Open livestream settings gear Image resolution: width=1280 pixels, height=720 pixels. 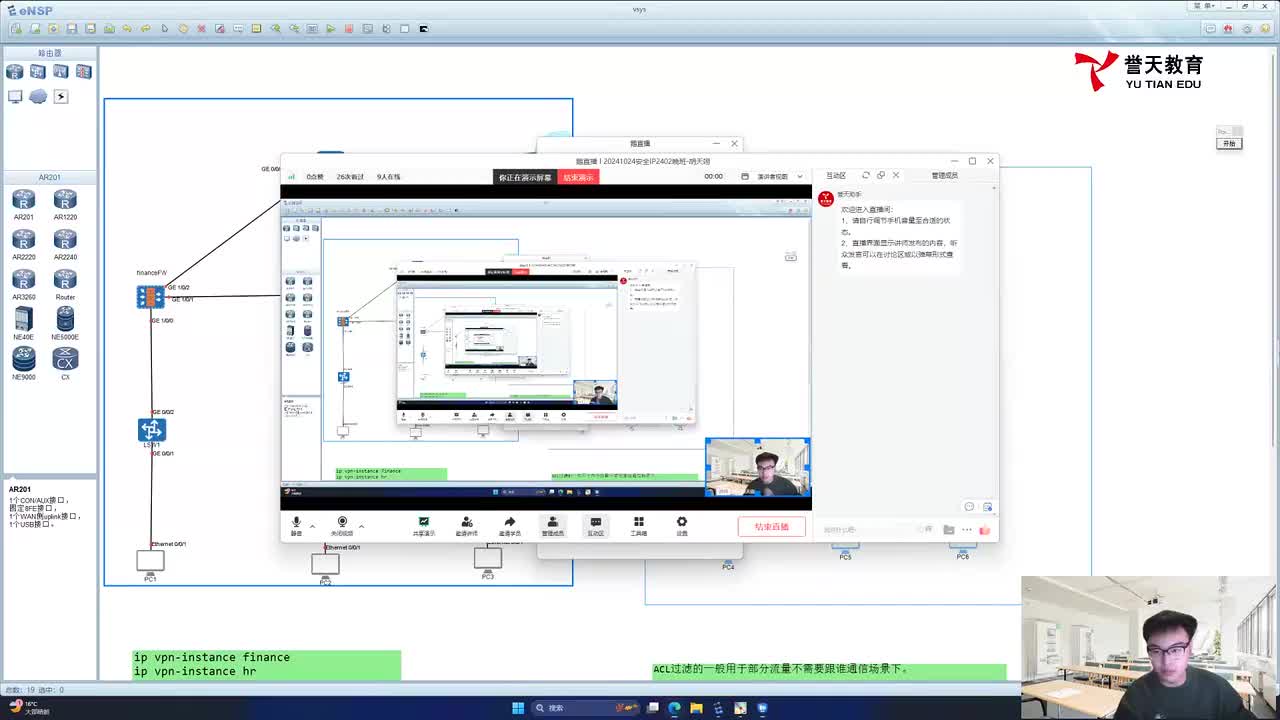682,526
